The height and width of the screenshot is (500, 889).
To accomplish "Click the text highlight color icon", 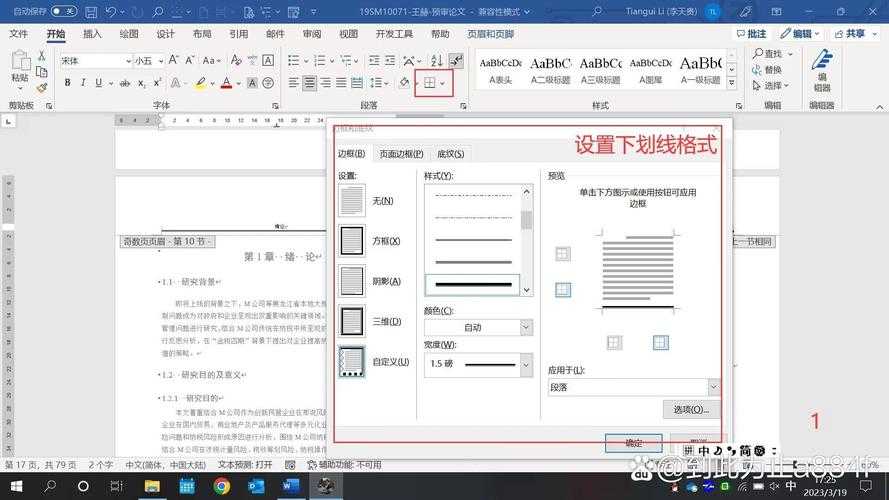I will click(x=200, y=83).
